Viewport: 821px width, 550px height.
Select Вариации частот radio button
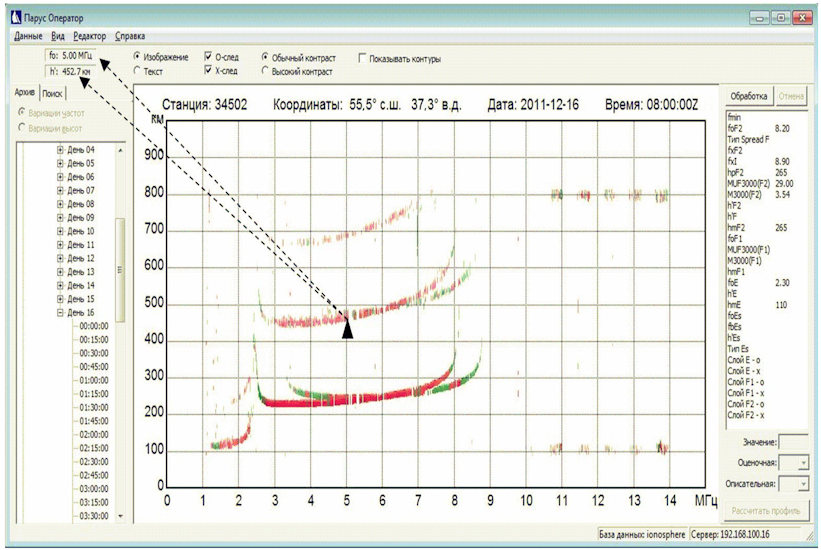tap(22, 113)
